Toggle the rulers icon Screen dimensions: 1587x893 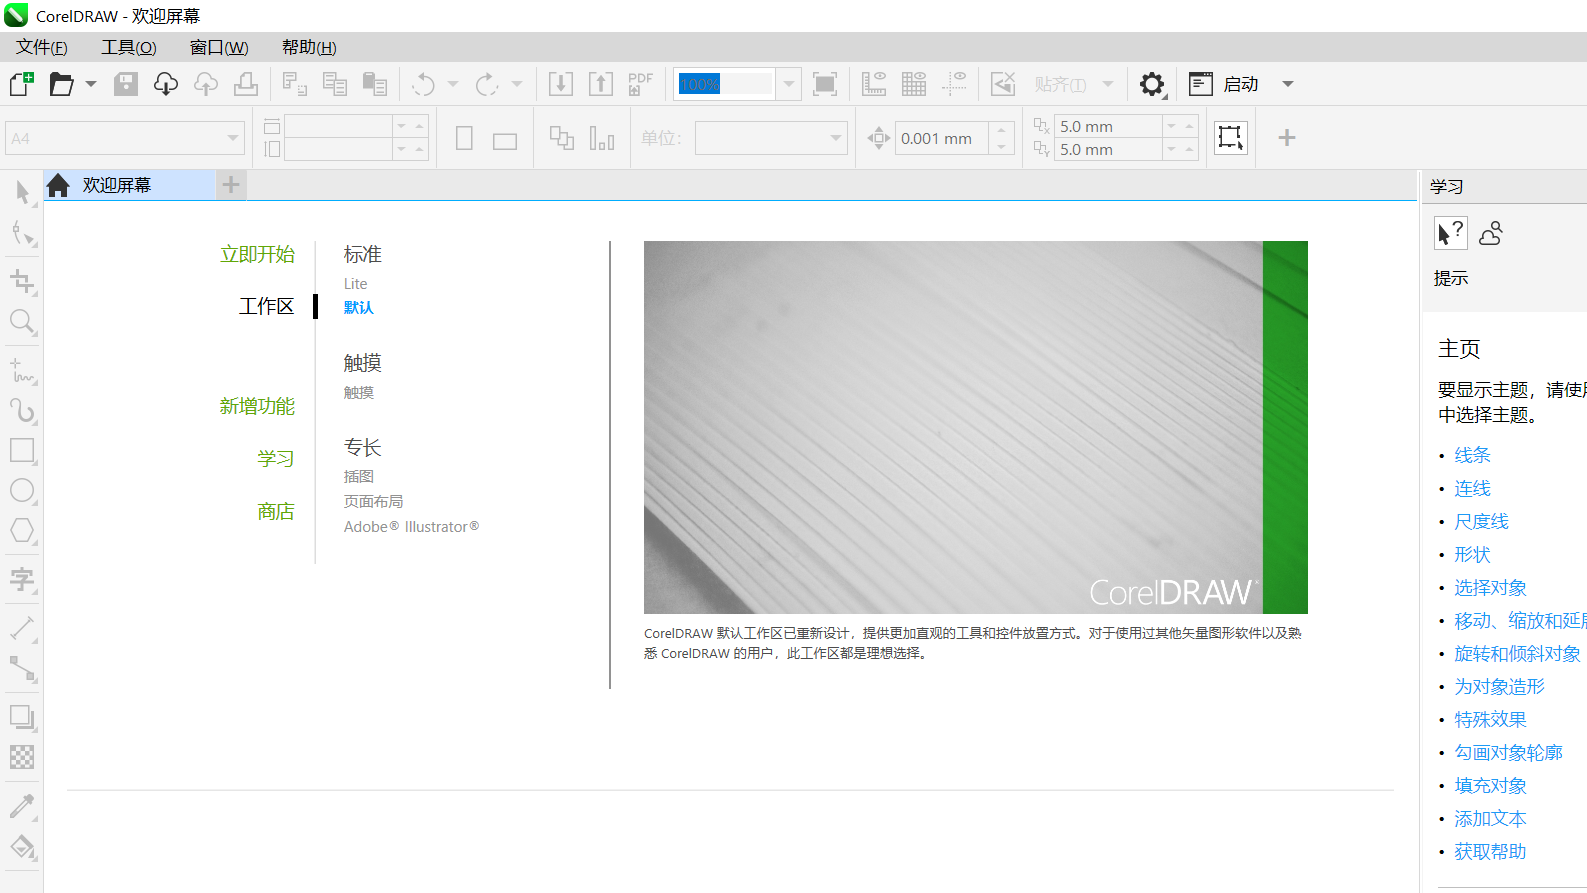point(874,84)
